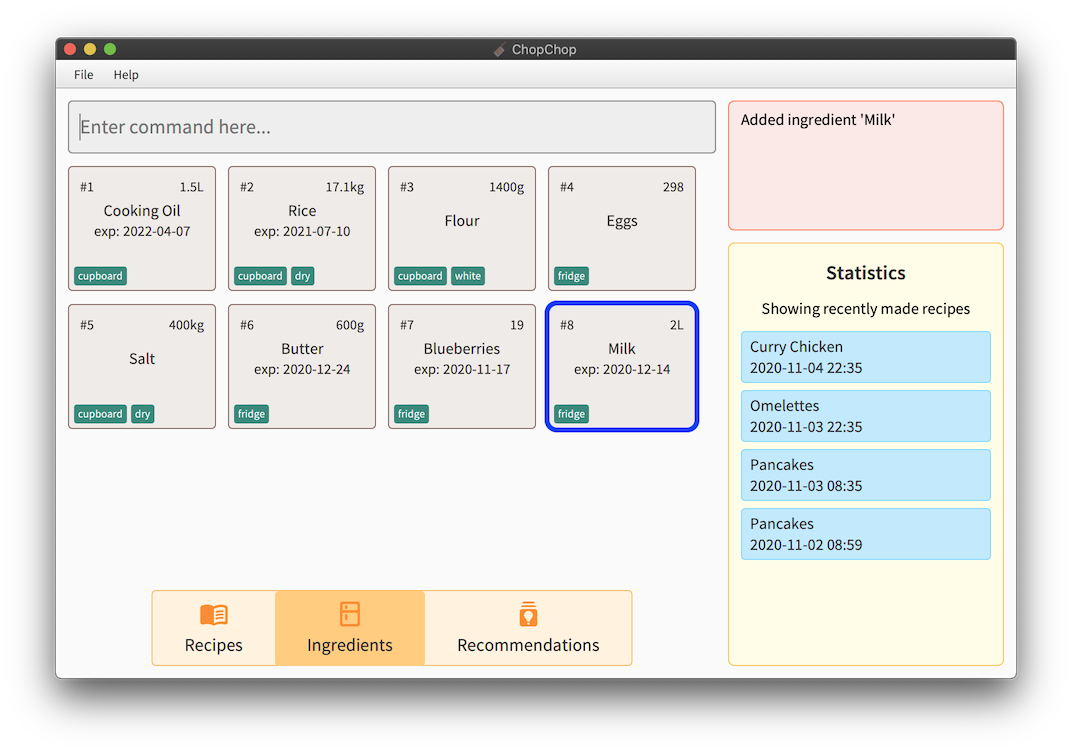This screenshot has height=752, width=1072.
Task: Click the dry tag on Salt card
Action: point(143,414)
